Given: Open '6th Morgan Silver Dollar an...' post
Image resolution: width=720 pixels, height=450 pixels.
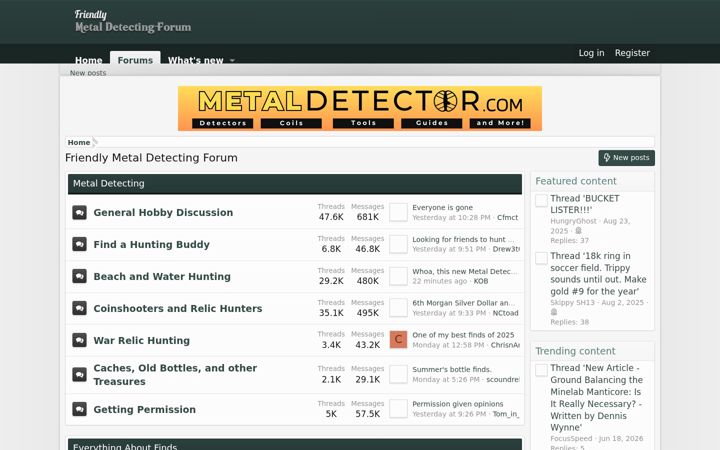Looking at the screenshot, I should coord(463,303).
